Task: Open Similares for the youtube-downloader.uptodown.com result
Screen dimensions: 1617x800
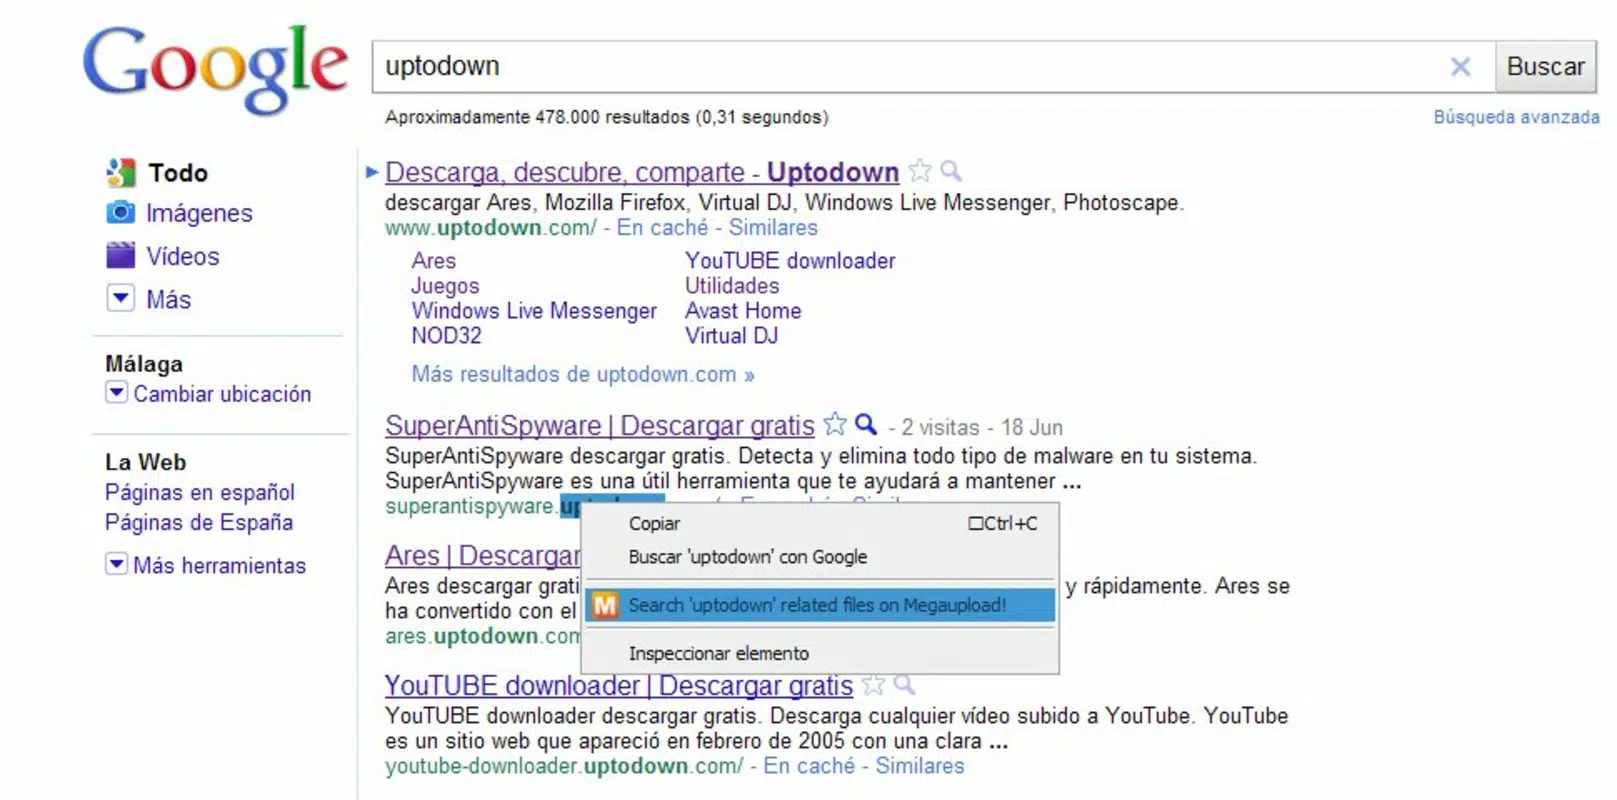Action: click(x=920, y=766)
